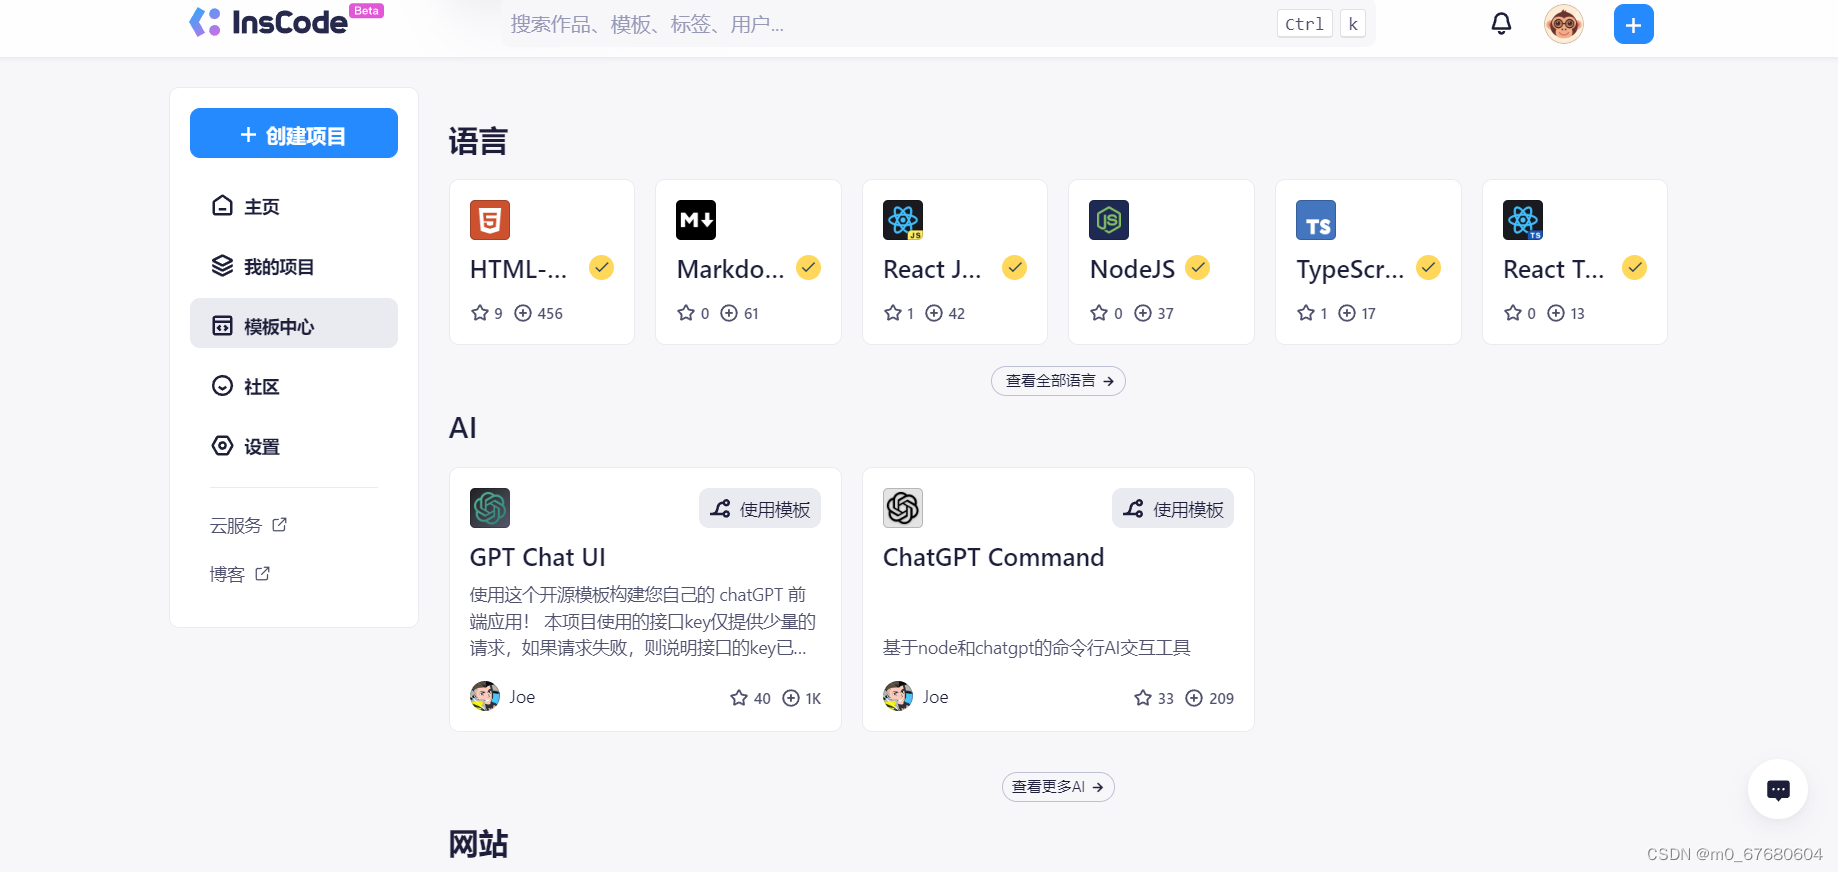The width and height of the screenshot is (1838, 872).
Task: Click the NodeJS template icon
Action: click(1109, 220)
